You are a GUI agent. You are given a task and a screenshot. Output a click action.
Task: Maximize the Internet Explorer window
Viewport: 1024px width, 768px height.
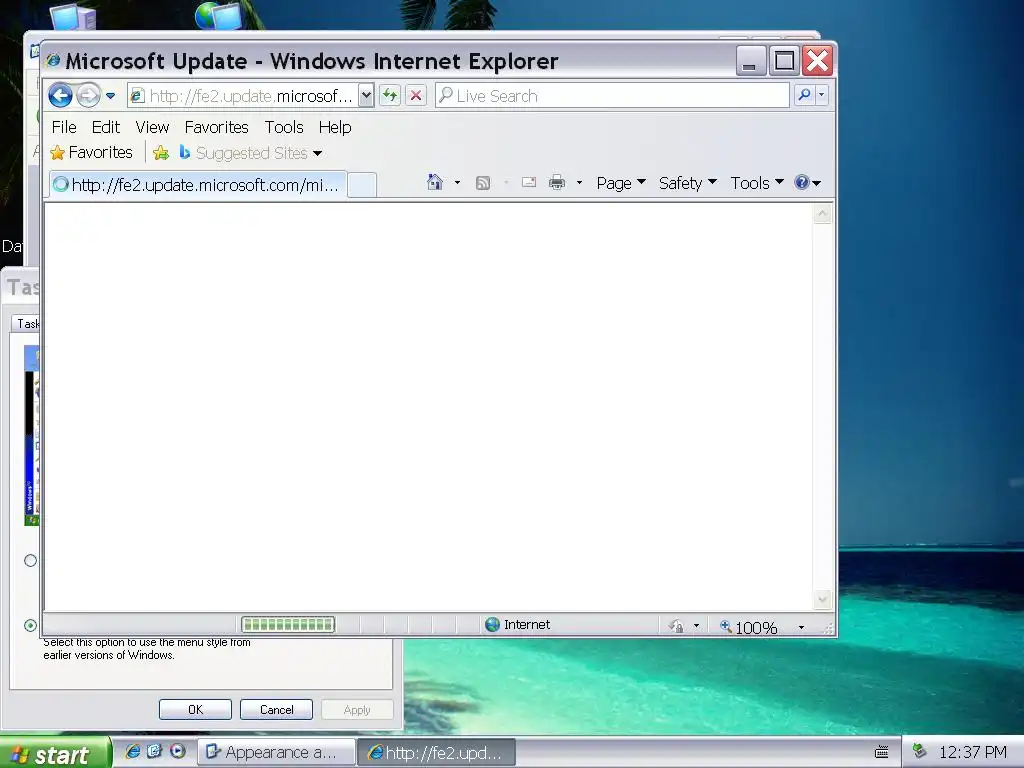[784, 61]
